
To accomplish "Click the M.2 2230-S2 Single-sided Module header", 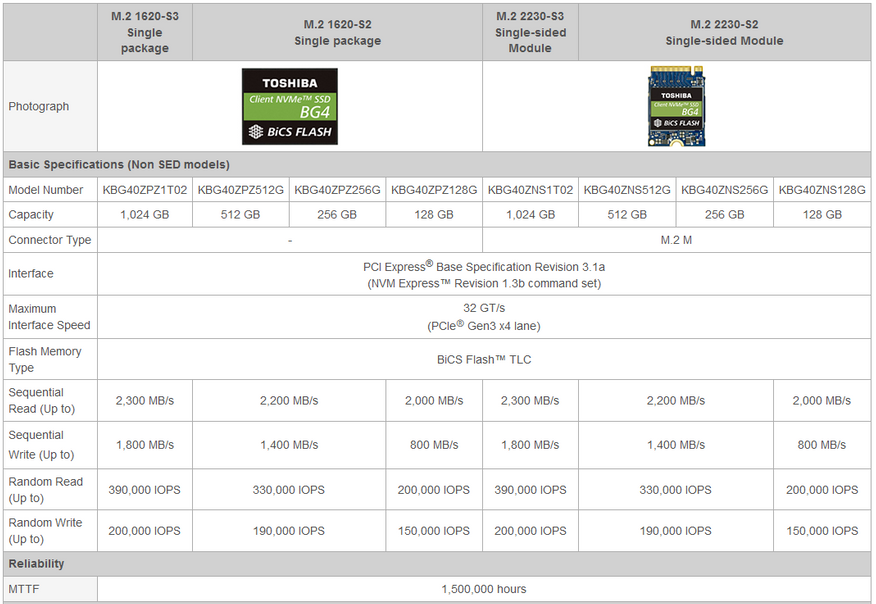I will [x=724, y=32].
